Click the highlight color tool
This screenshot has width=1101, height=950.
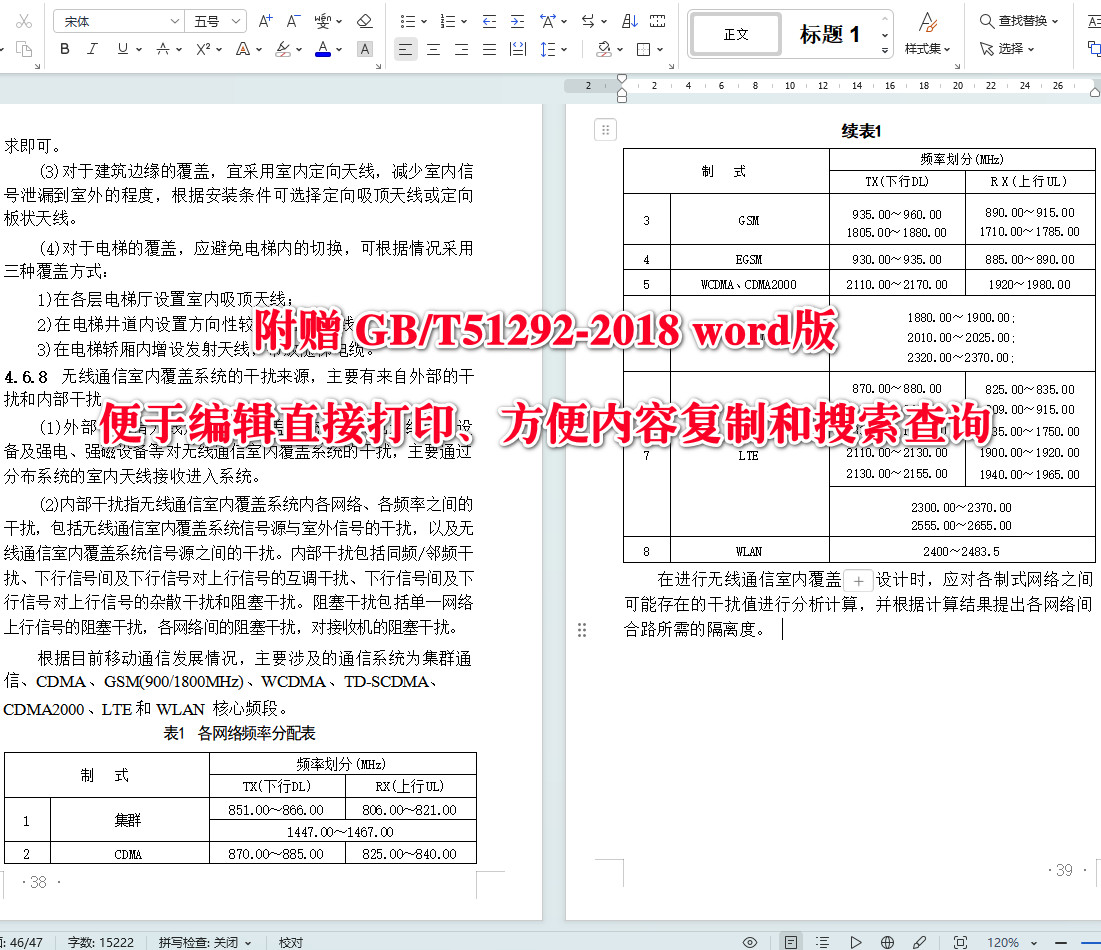coord(284,48)
